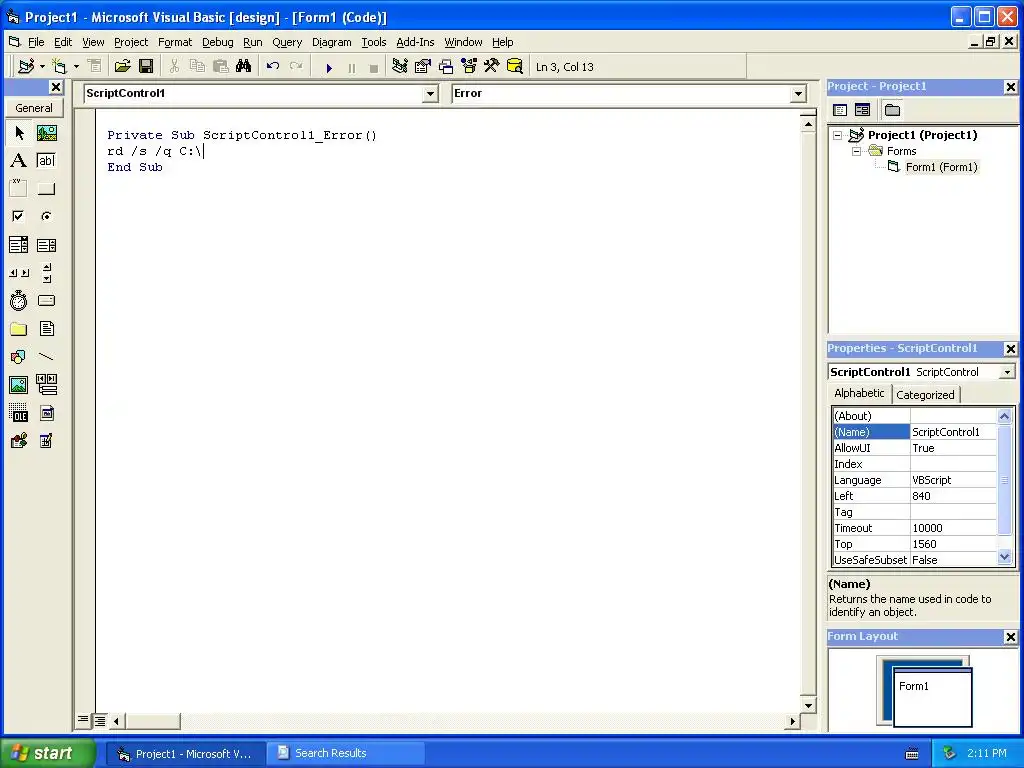Open the Properties object selector dropdown
Image resolution: width=1024 pixels, height=768 pixels.
(1007, 372)
